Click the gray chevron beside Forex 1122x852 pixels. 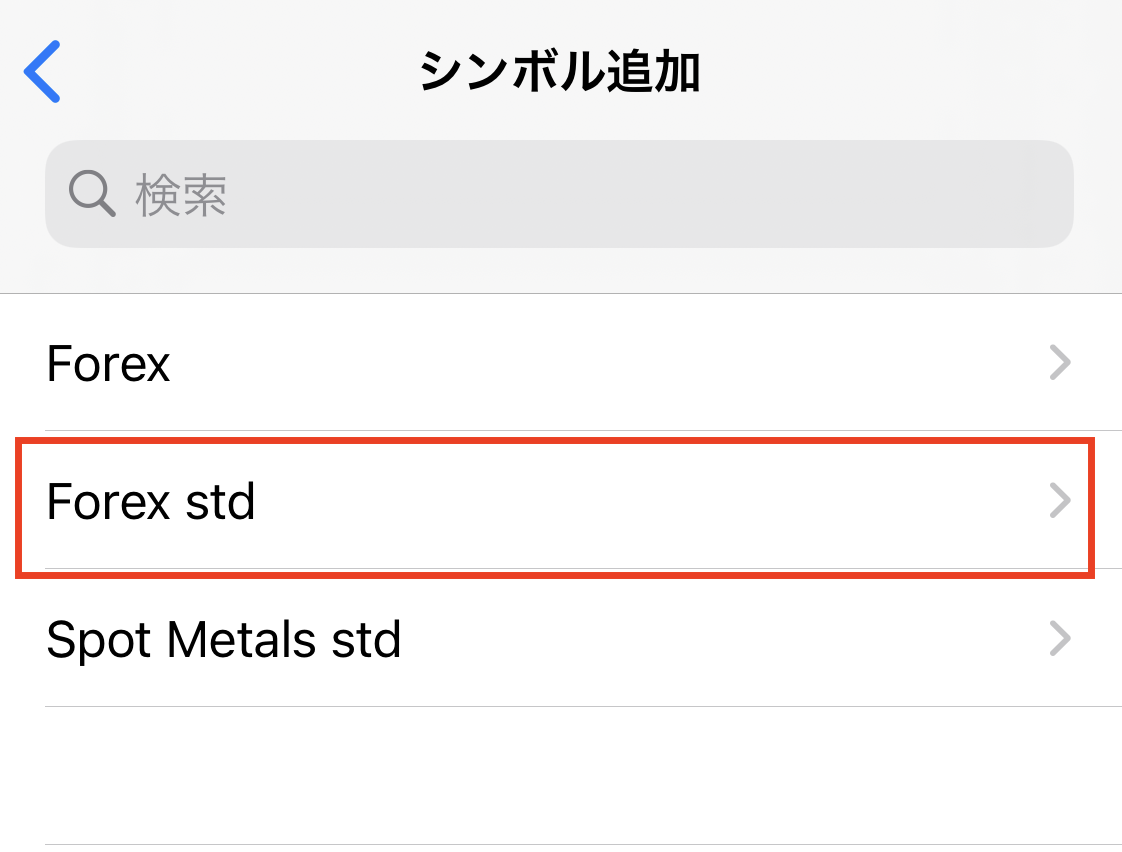click(x=1060, y=363)
